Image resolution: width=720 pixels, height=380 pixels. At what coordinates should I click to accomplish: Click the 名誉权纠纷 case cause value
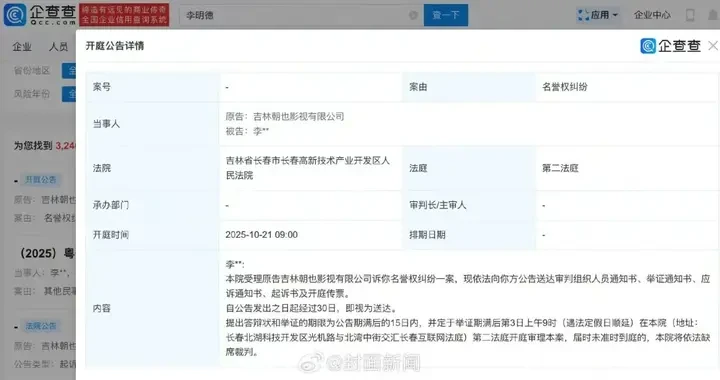pyautogui.click(x=565, y=87)
